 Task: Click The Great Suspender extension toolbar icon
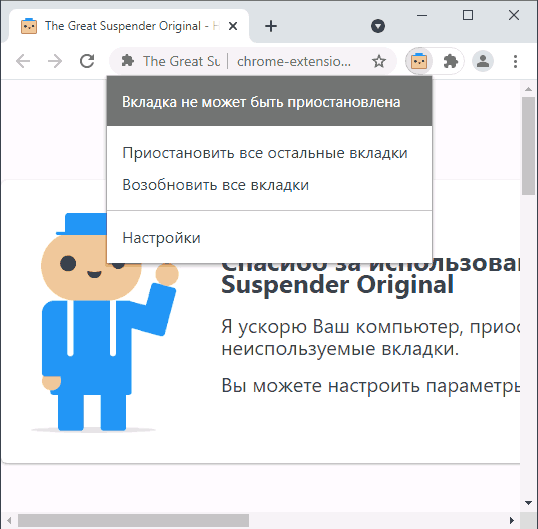point(419,61)
